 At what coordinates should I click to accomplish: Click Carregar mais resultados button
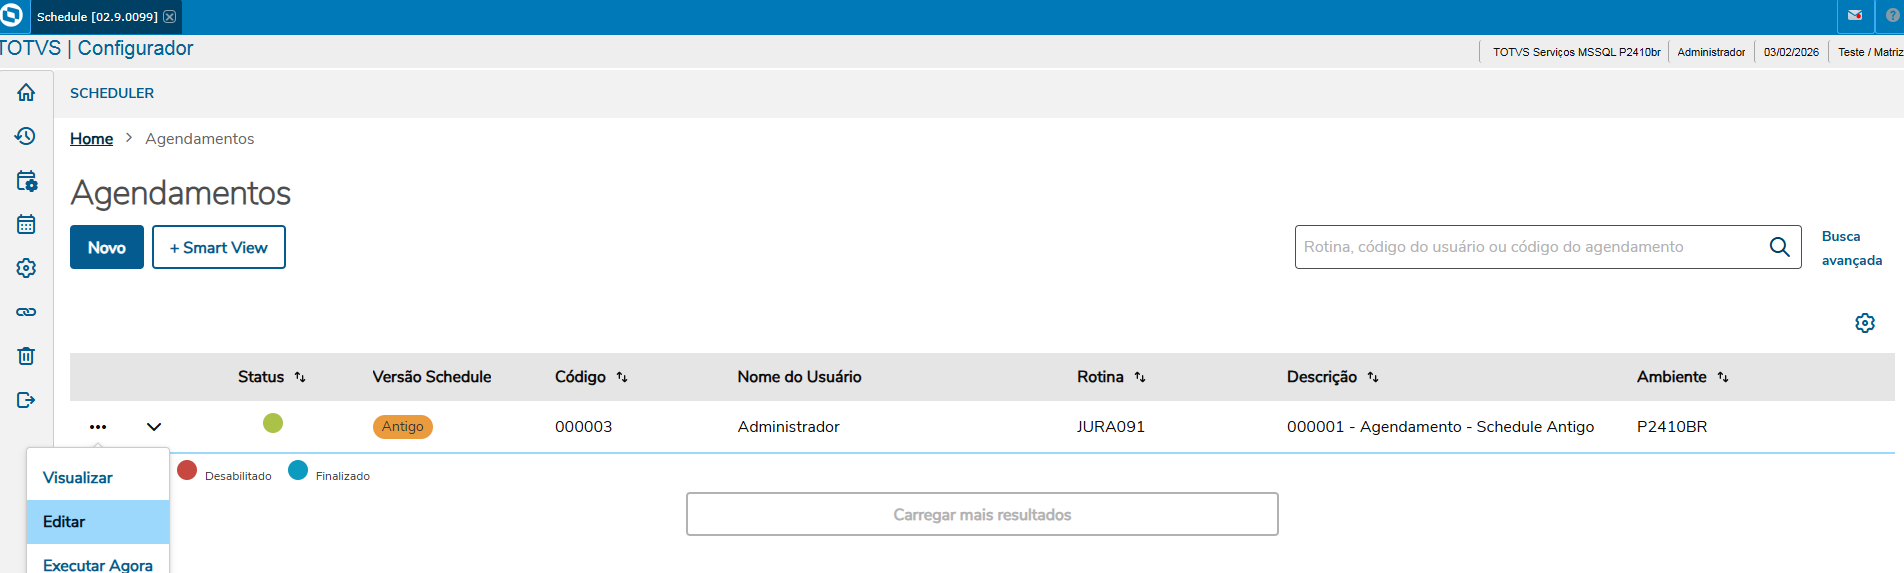coord(982,514)
